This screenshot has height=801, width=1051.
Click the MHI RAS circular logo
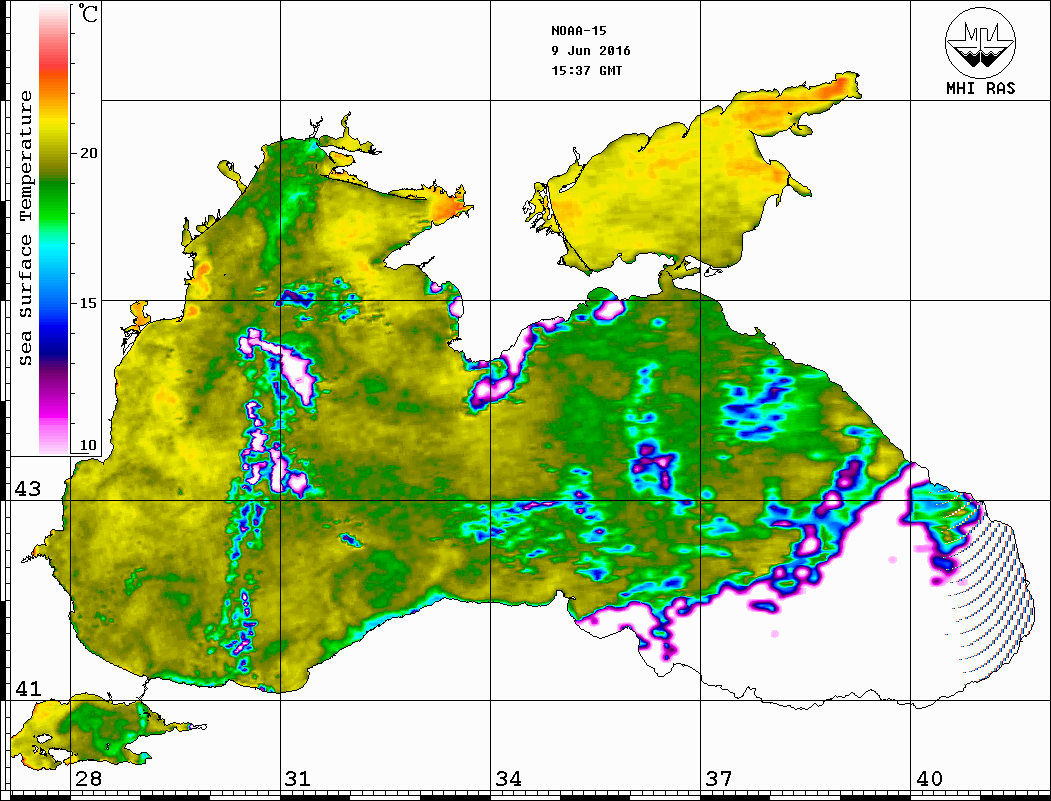click(x=980, y=43)
